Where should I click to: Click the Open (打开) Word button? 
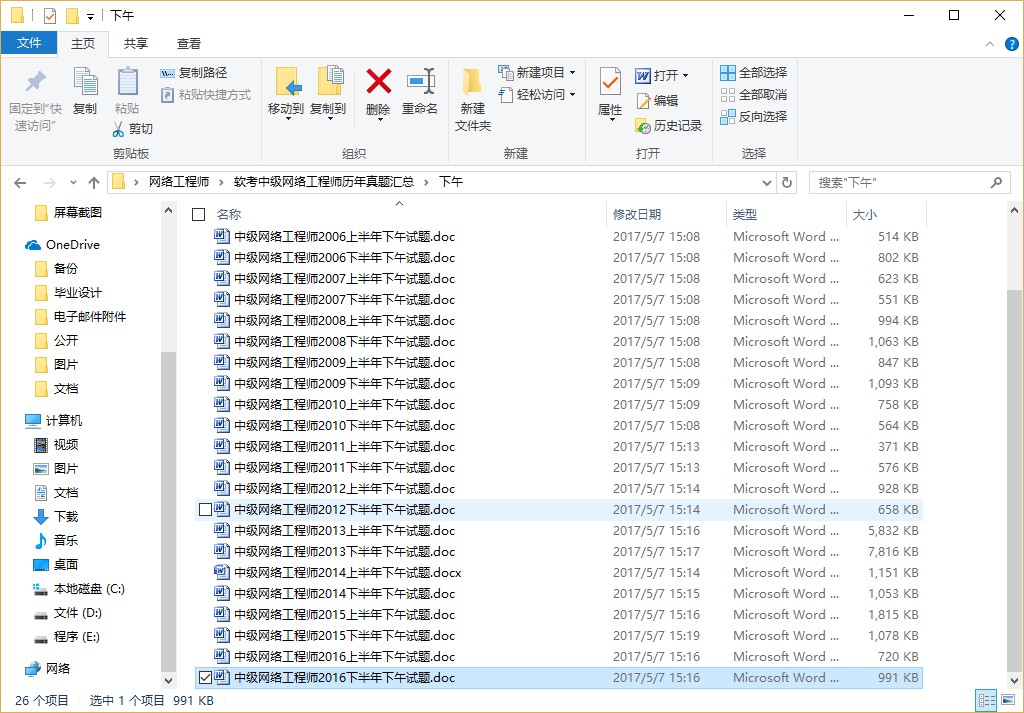(657, 76)
